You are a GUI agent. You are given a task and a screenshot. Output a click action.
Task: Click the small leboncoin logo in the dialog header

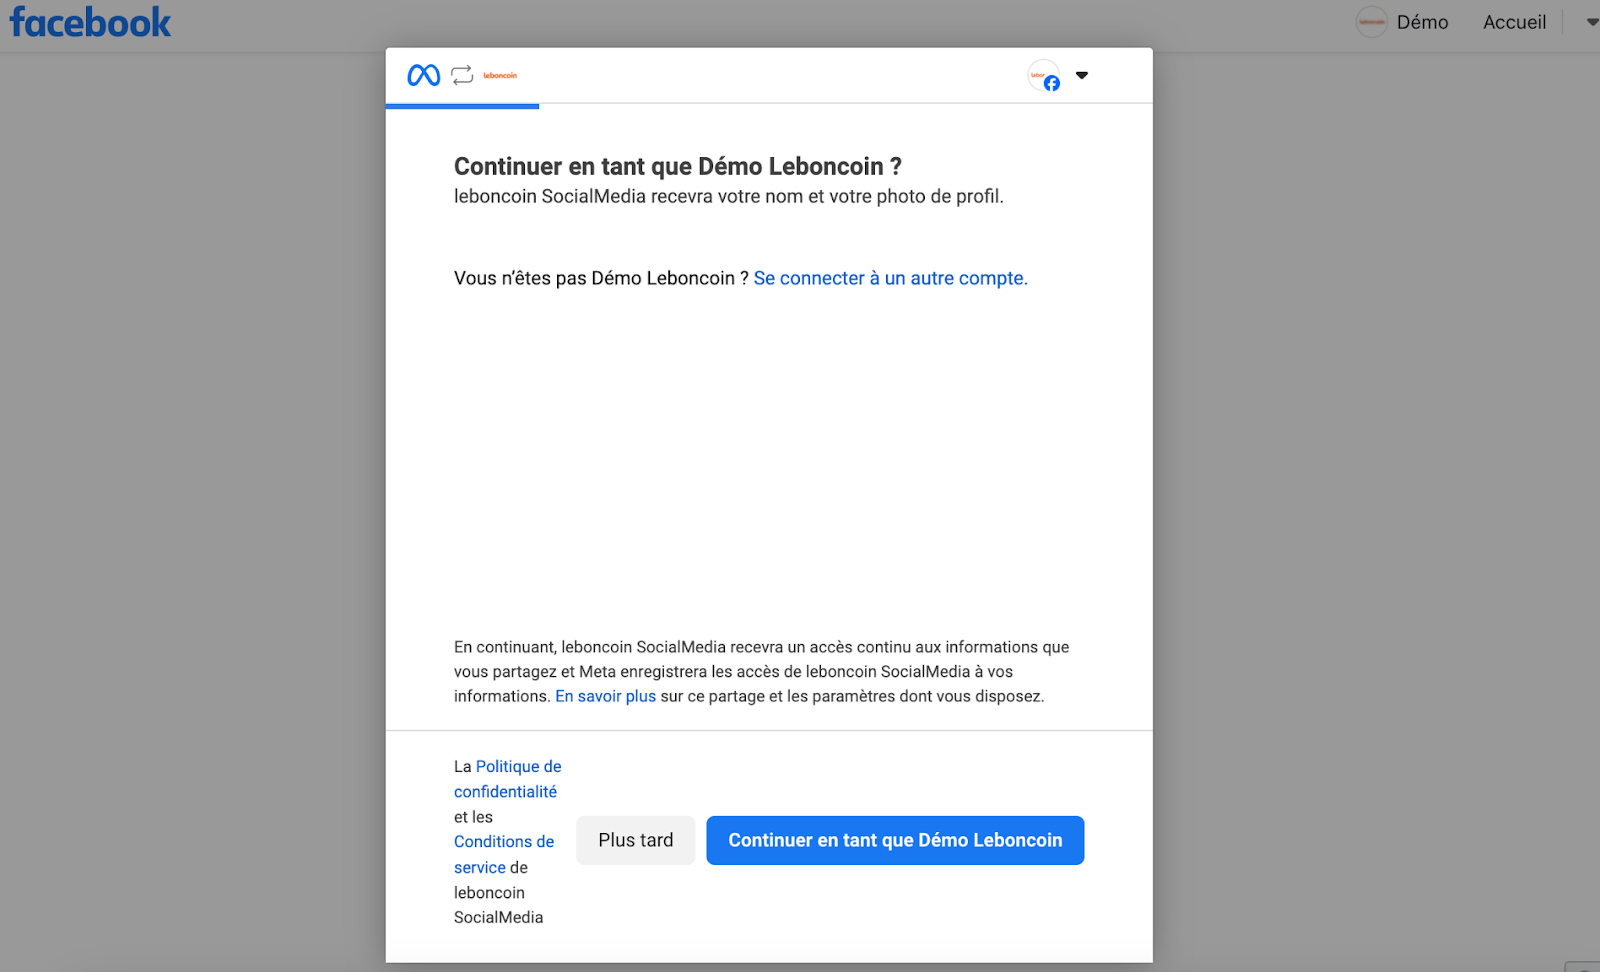(500, 76)
